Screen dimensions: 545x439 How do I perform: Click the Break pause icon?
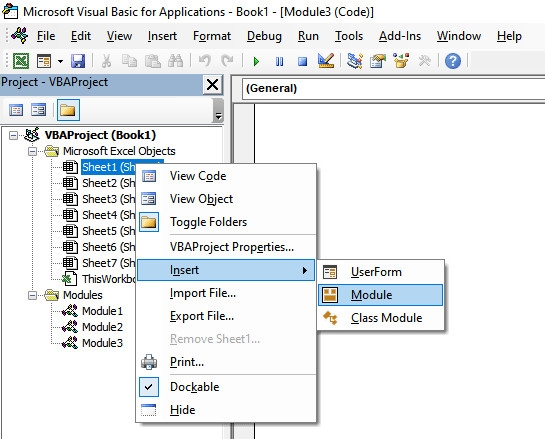pos(279,62)
